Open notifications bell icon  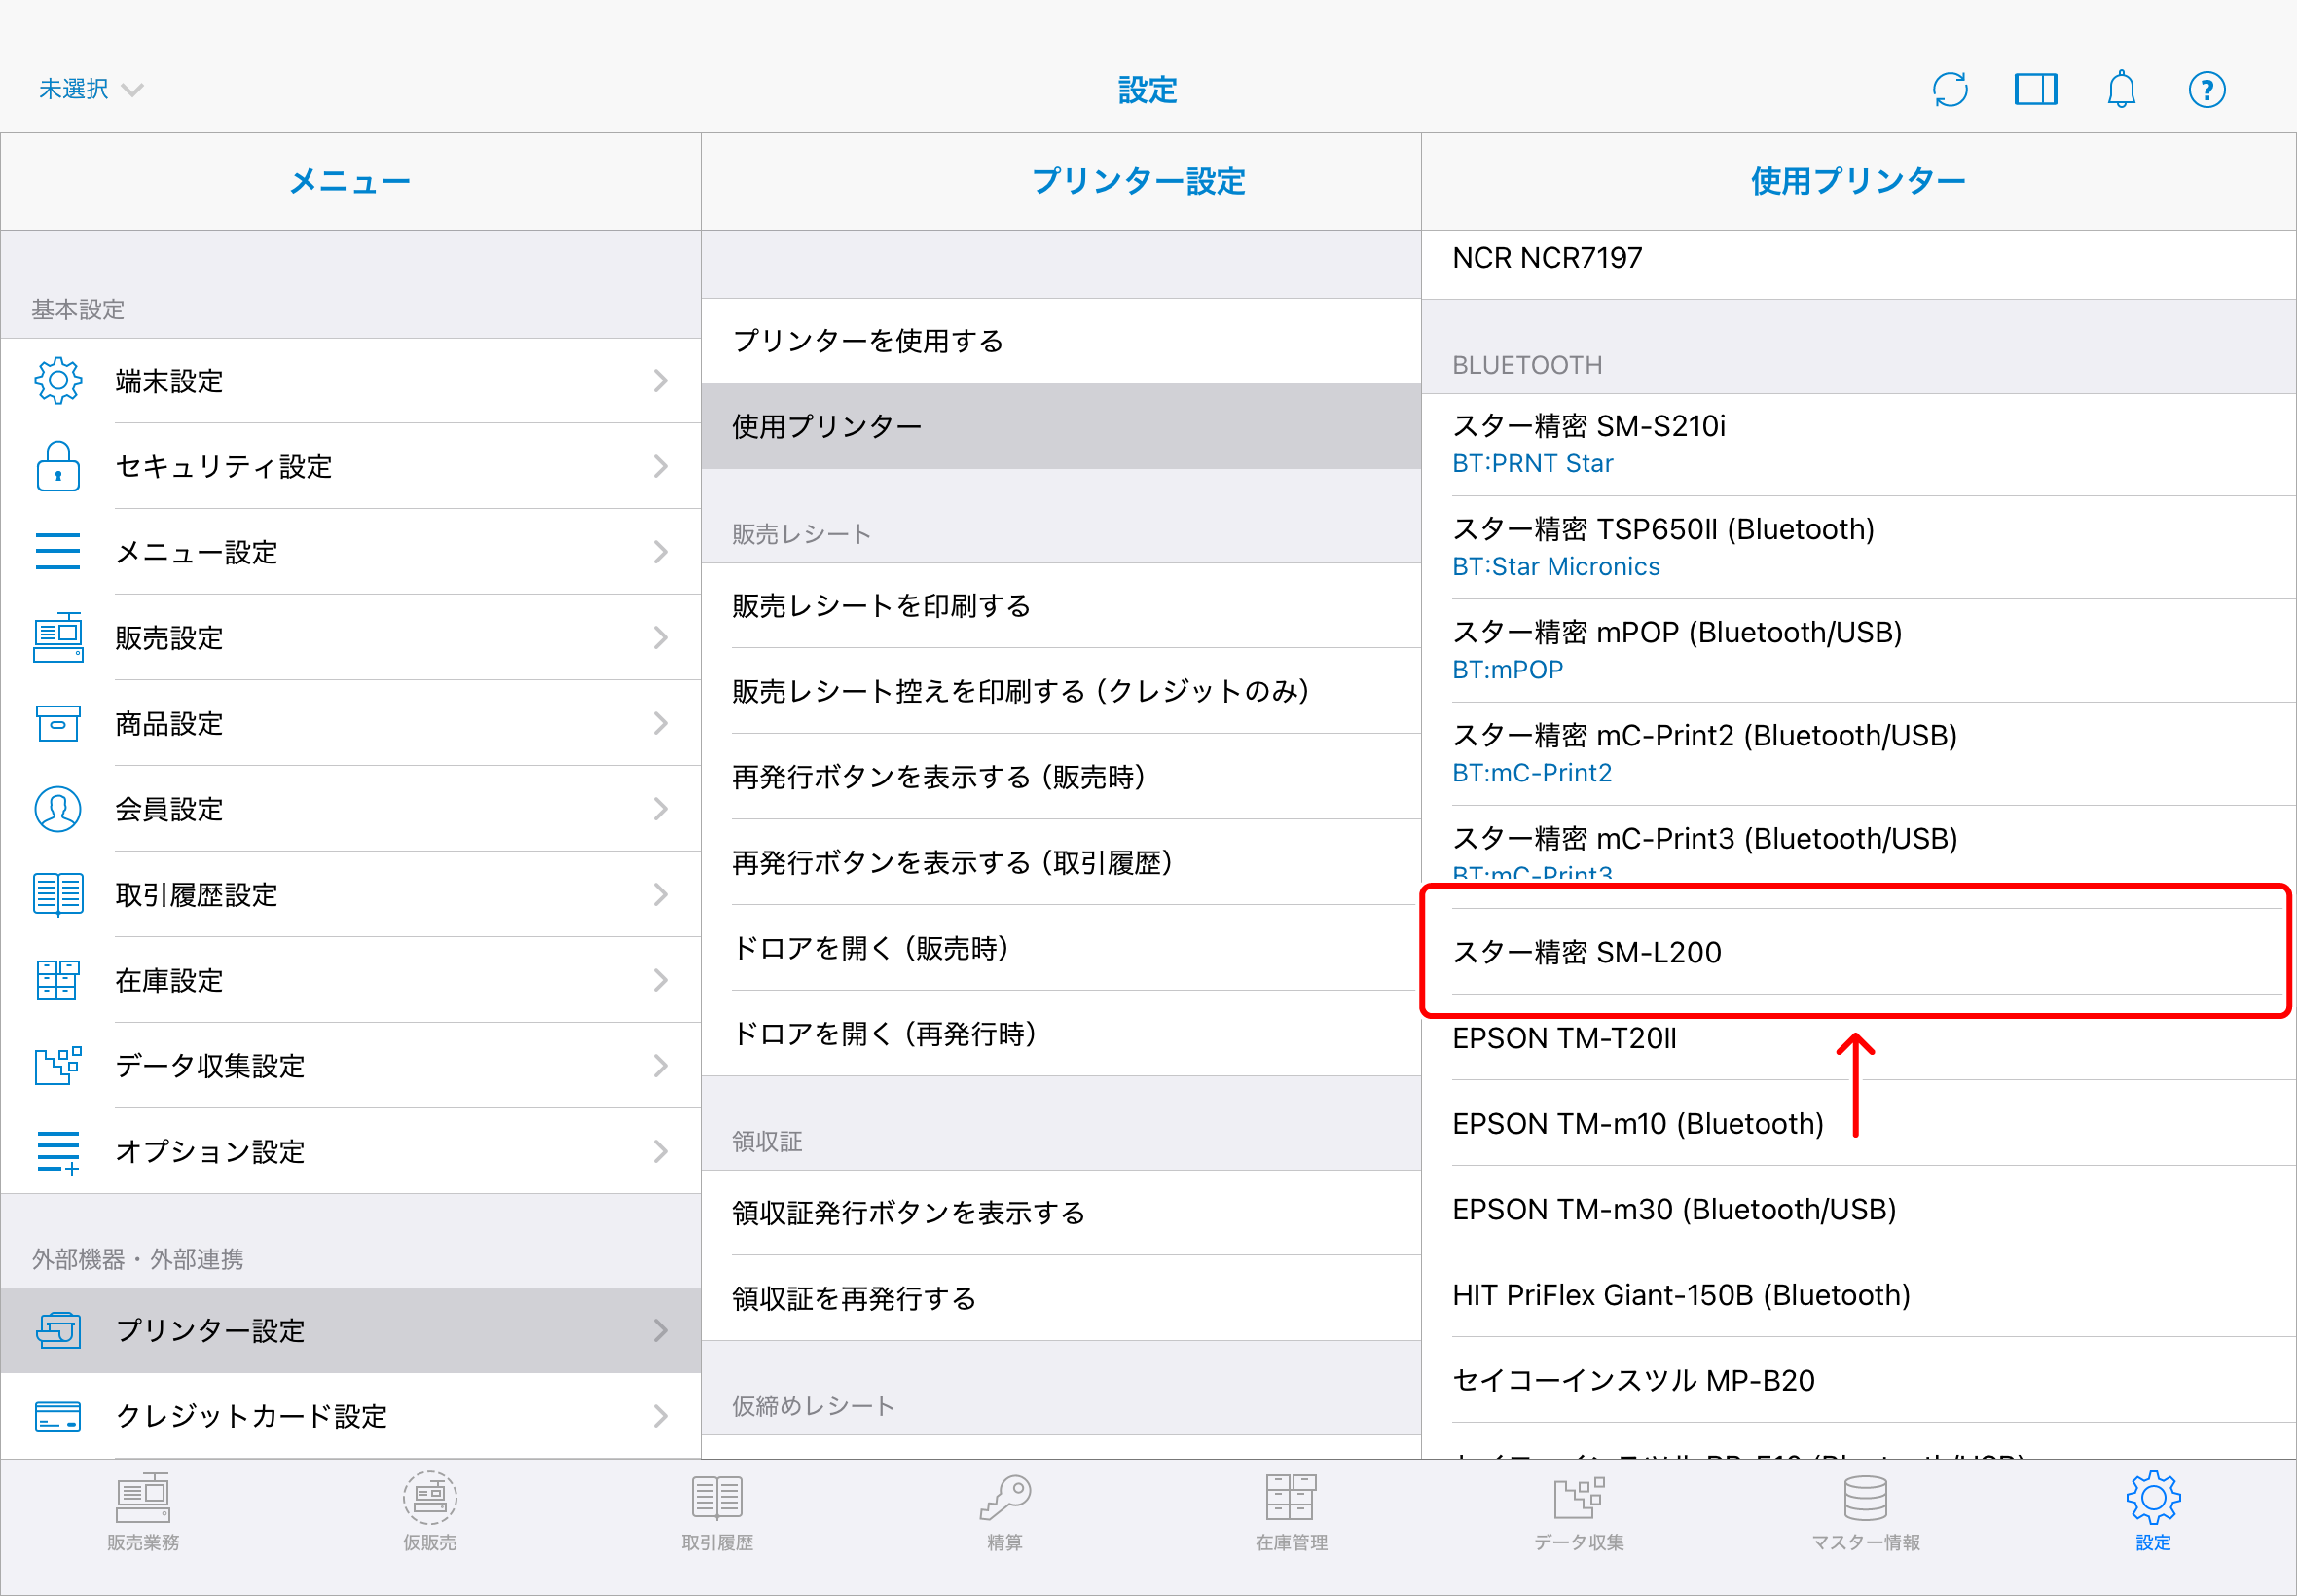(x=2121, y=90)
